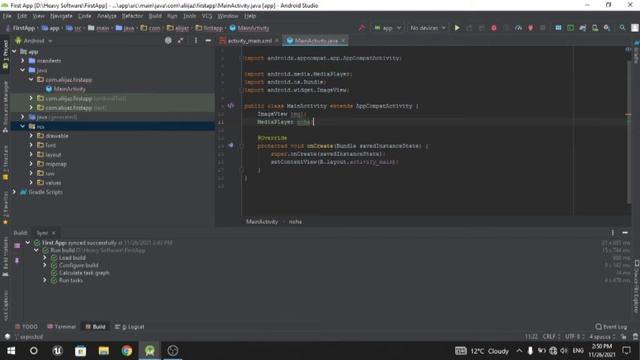Viewport: 640px width, 360px height.
Task: Click the Debug app bug icon
Action: tap(494, 28)
